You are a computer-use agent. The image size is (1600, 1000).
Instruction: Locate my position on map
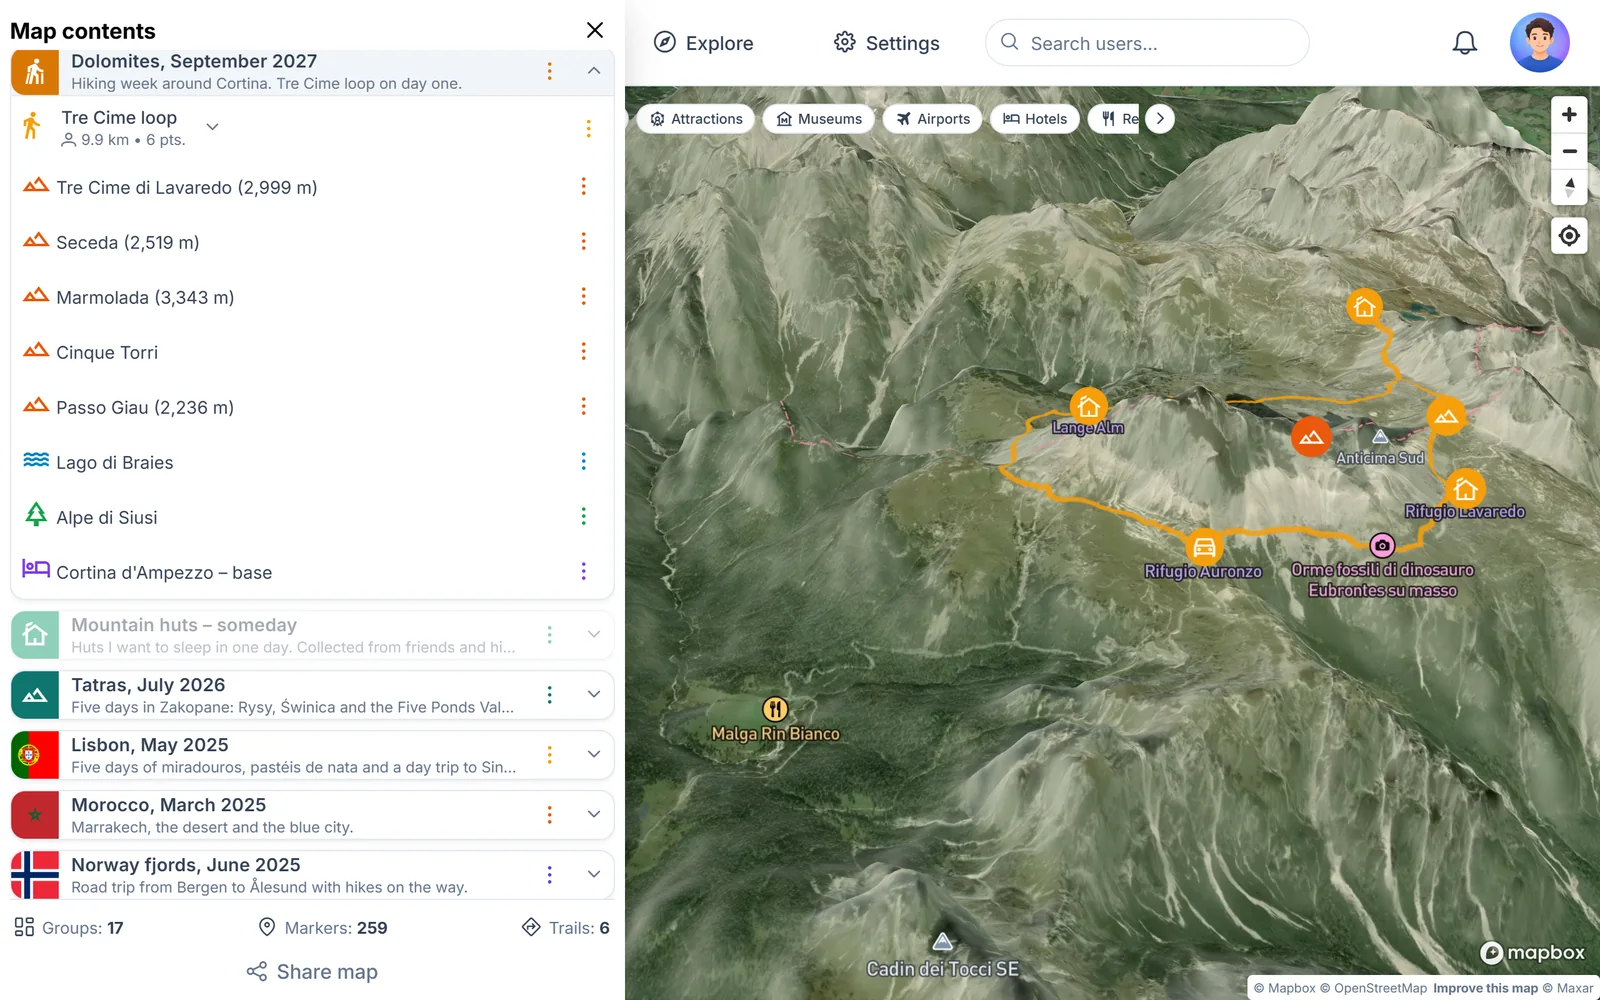(1569, 236)
